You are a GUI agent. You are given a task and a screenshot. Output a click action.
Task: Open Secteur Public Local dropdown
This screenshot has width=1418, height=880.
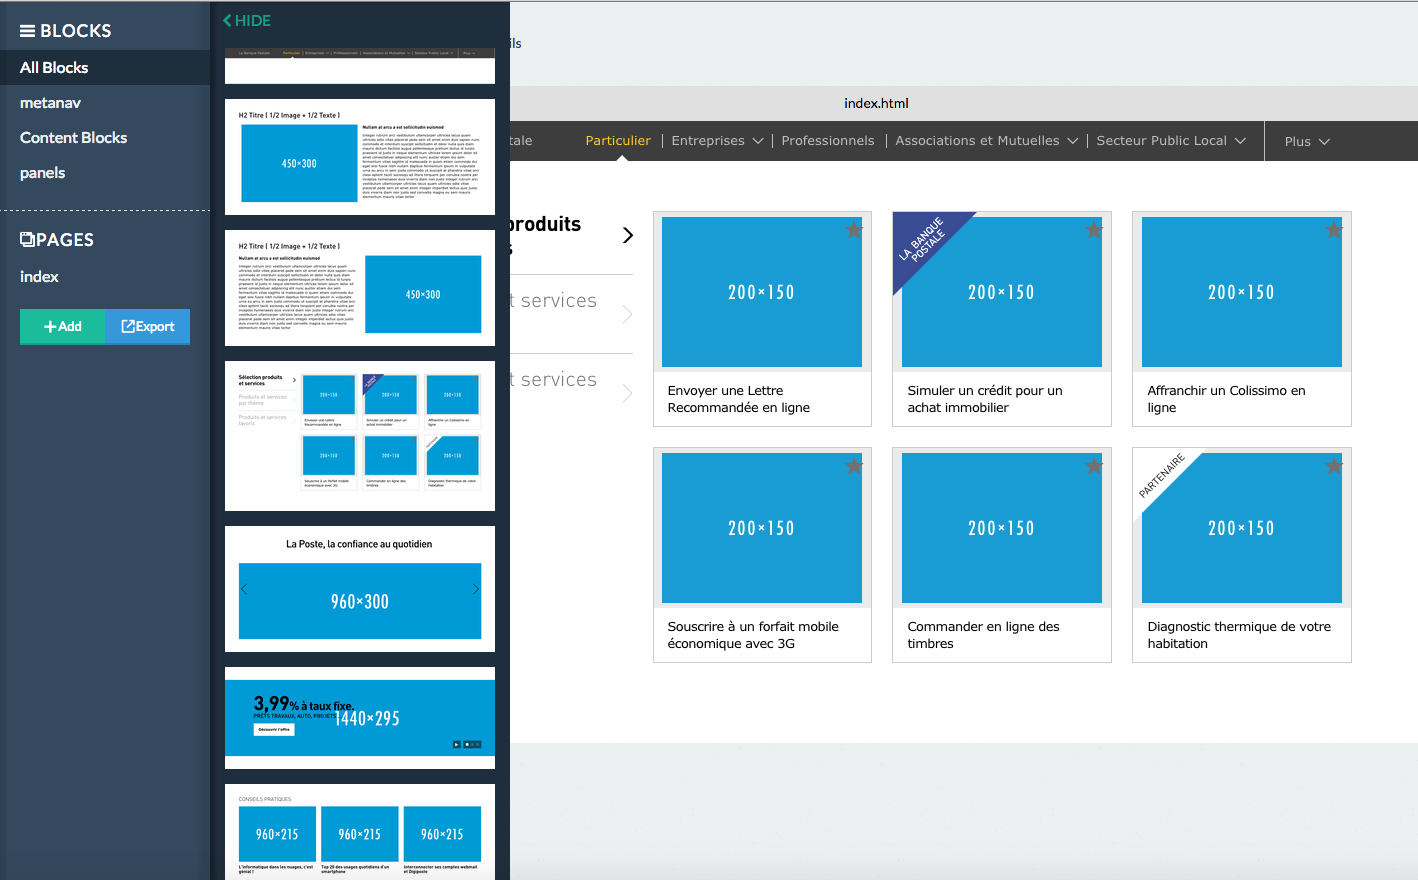[1171, 141]
